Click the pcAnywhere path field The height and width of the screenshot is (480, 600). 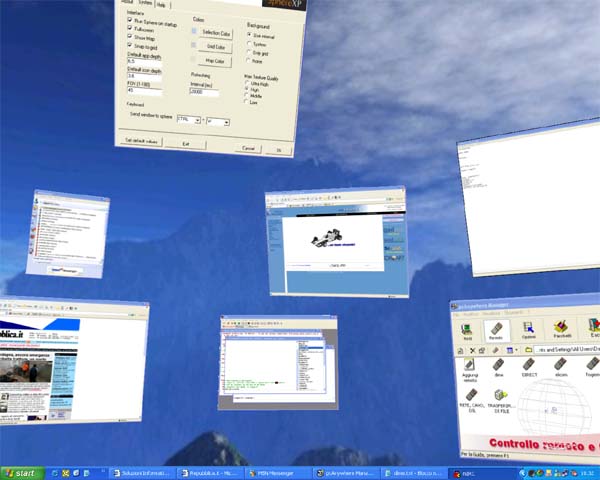tap(567, 349)
